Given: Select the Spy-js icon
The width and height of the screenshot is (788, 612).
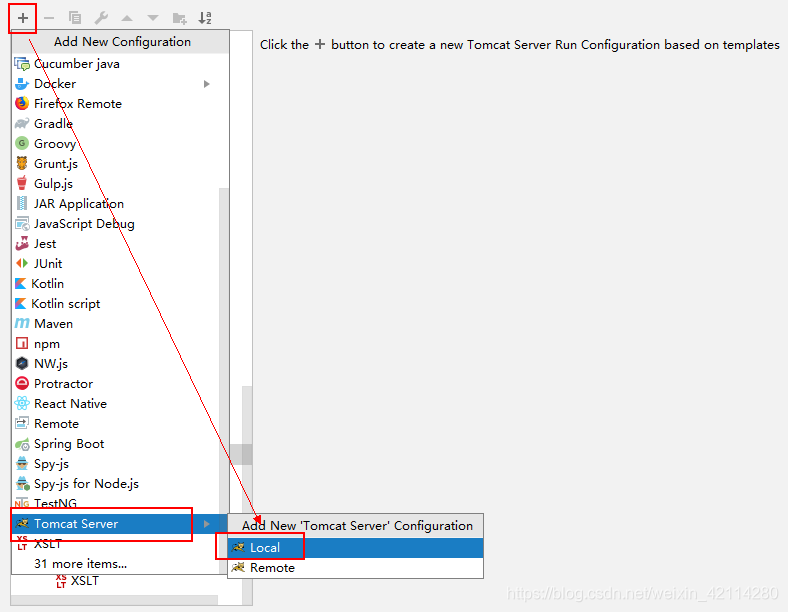Looking at the screenshot, I should tap(22, 463).
